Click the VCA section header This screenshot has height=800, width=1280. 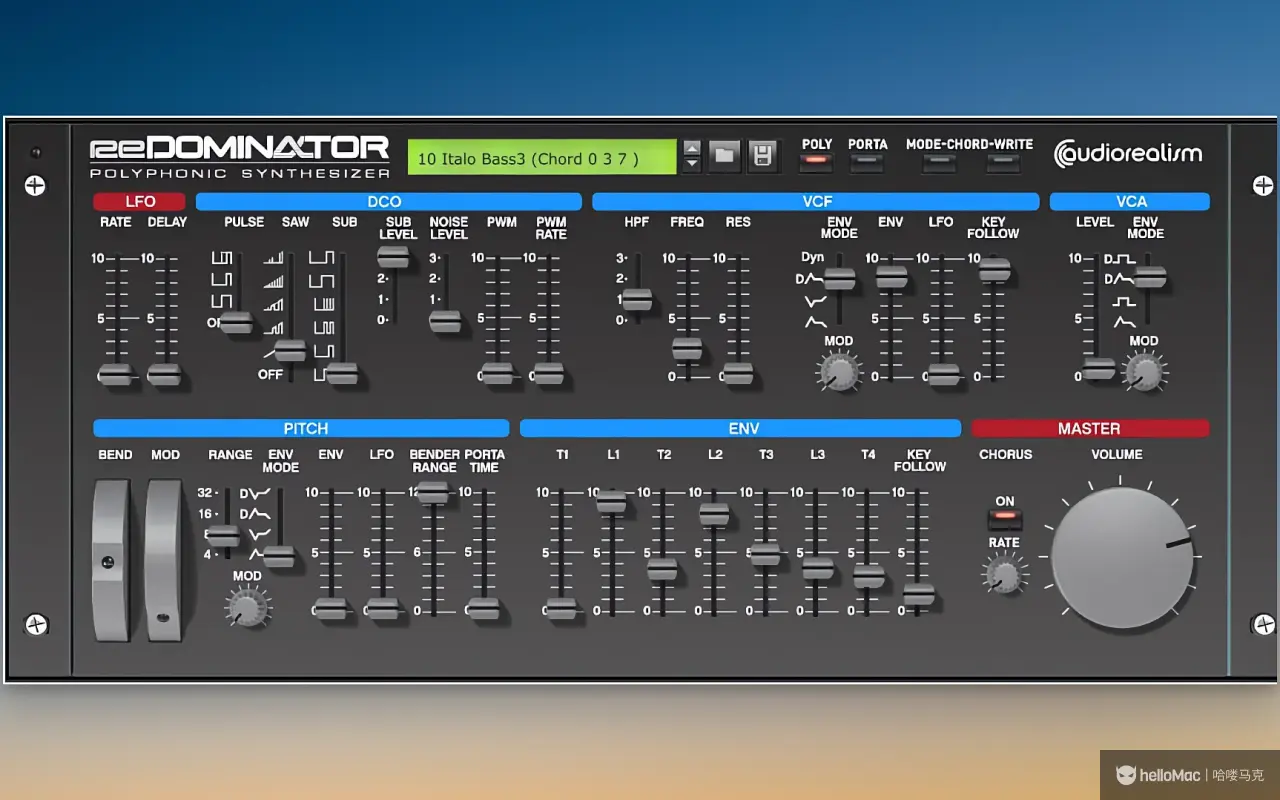[1130, 201]
